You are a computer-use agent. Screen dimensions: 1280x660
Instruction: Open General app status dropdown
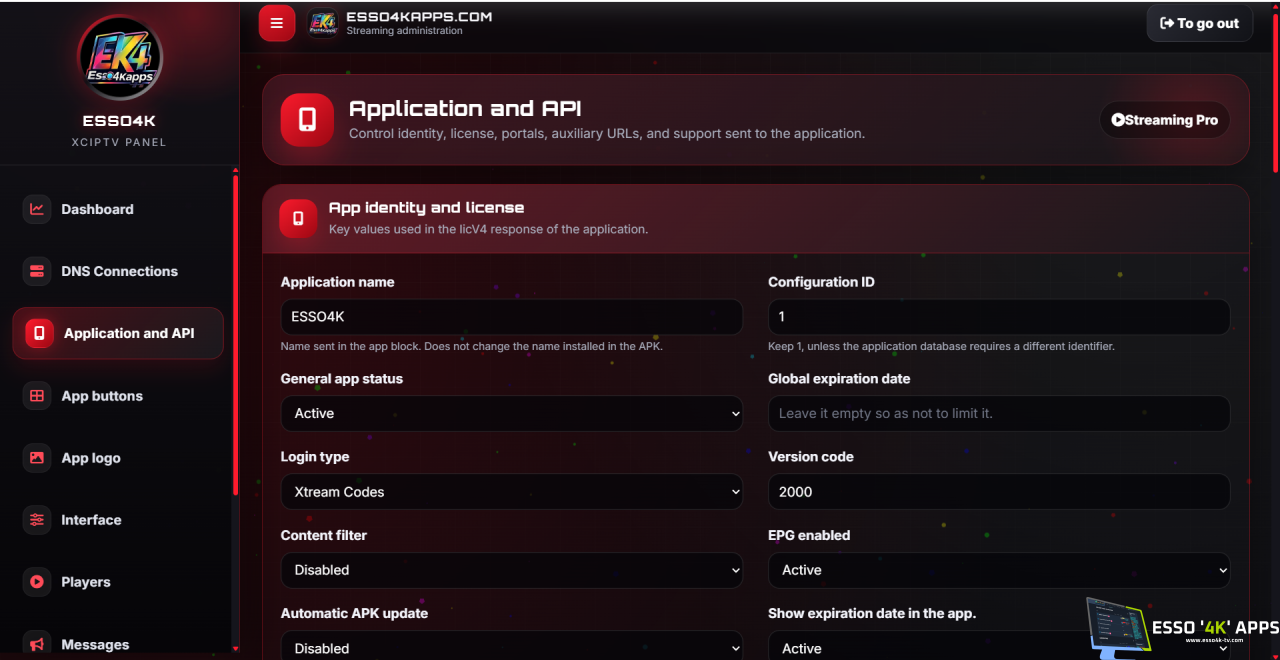click(511, 413)
